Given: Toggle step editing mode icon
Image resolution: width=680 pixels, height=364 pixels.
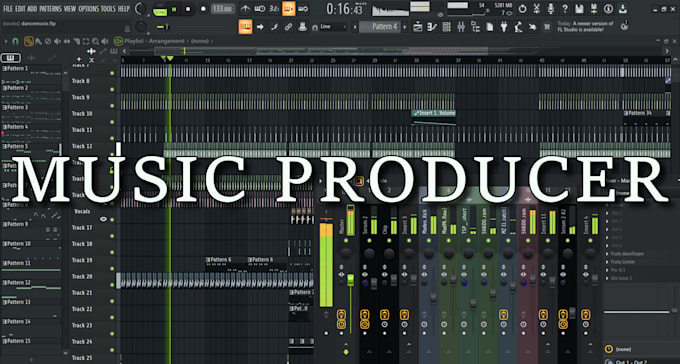Looking at the screenshot, I should (274, 27).
